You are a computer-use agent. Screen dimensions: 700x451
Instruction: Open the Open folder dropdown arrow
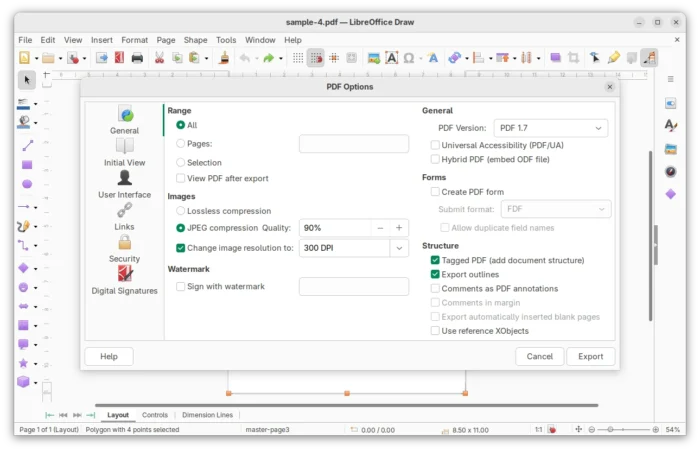pyautogui.click(x=60, y=58)
